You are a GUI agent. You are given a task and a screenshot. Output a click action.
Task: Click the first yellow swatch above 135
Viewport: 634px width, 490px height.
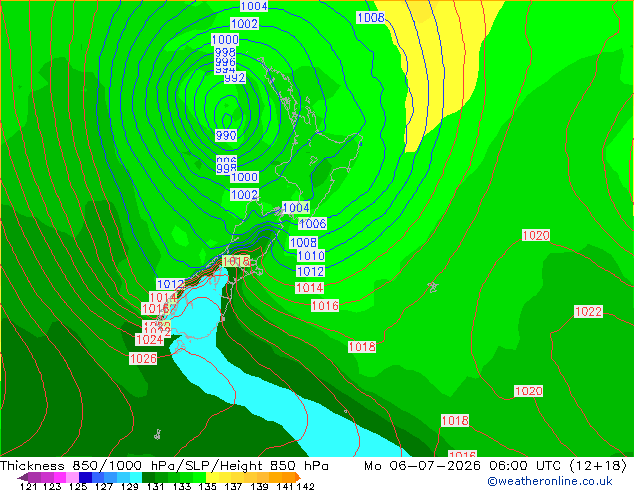click(x=212, y=477)
